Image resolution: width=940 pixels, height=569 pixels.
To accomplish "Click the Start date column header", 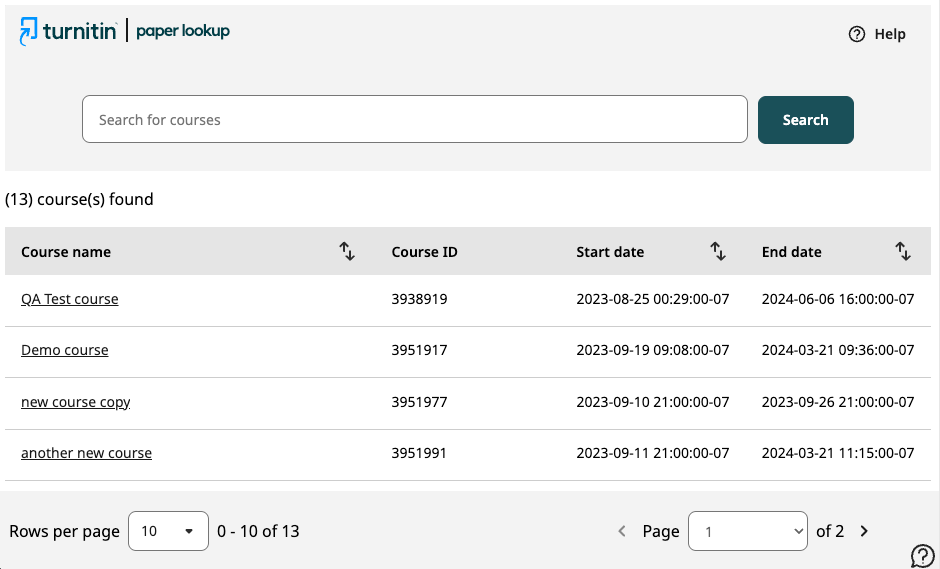I will coord(610,252).
